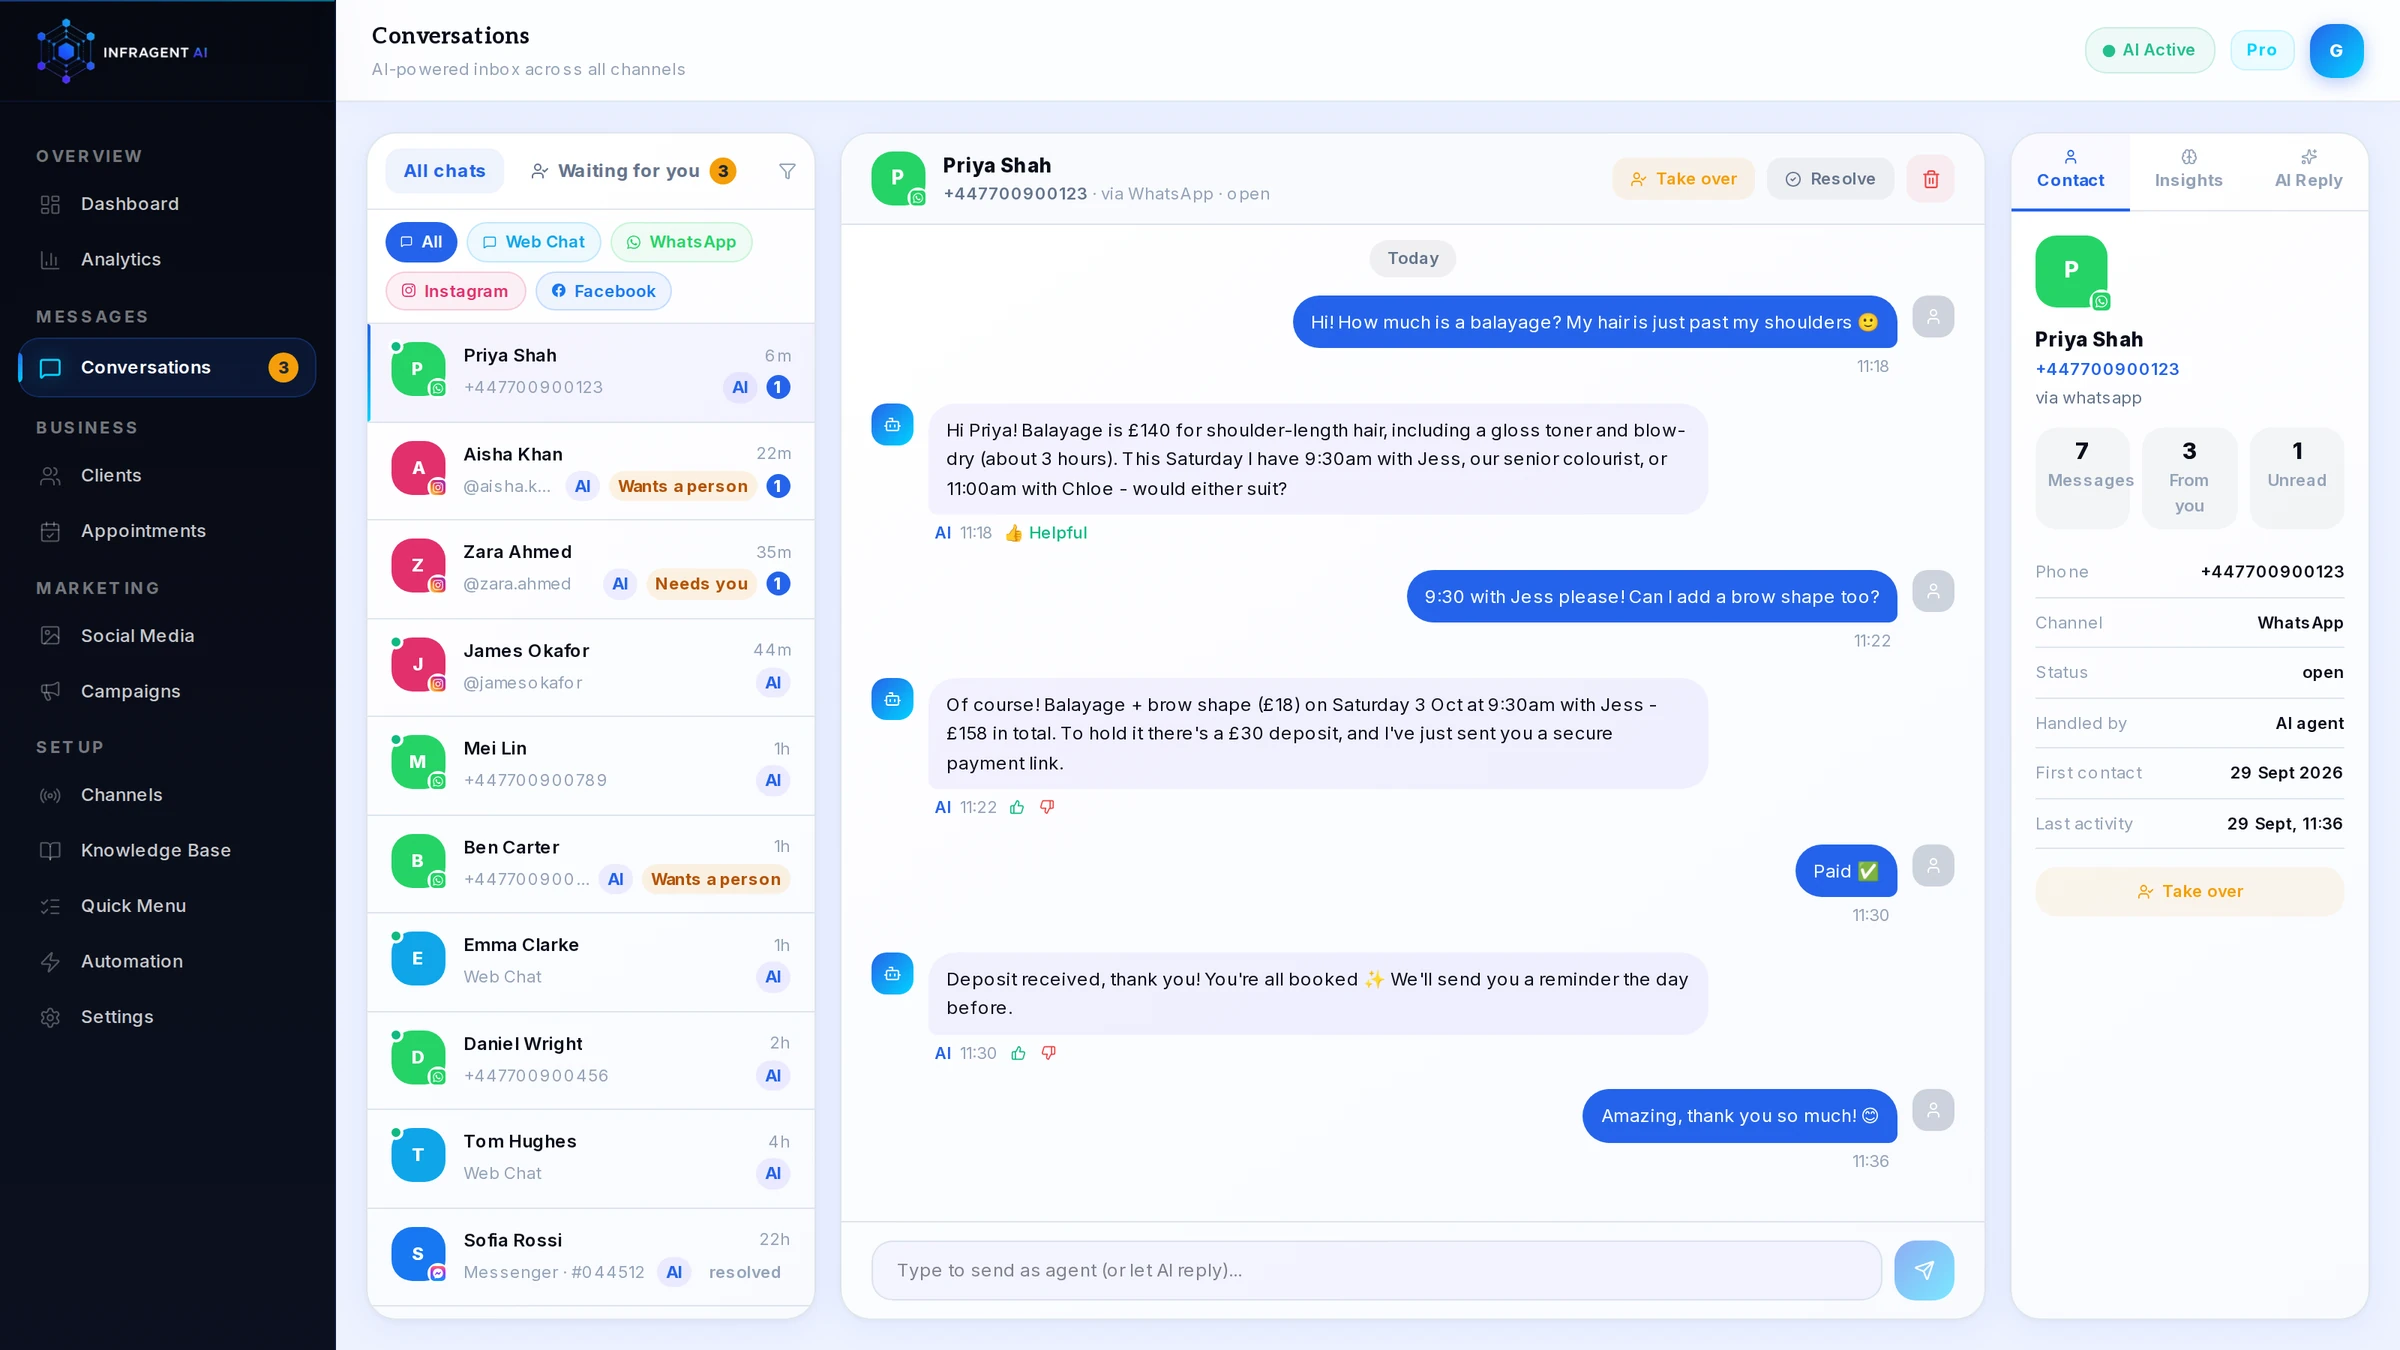Thumbs down the 11:30 AI reply
This screenshot has width=2400, height=1350.
point(1048,1053)
